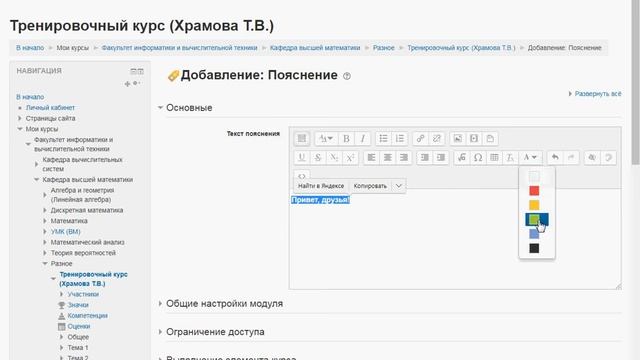640x360 pixels.
Task: Open the navigation block actions gear
Action: pos(137,83)
